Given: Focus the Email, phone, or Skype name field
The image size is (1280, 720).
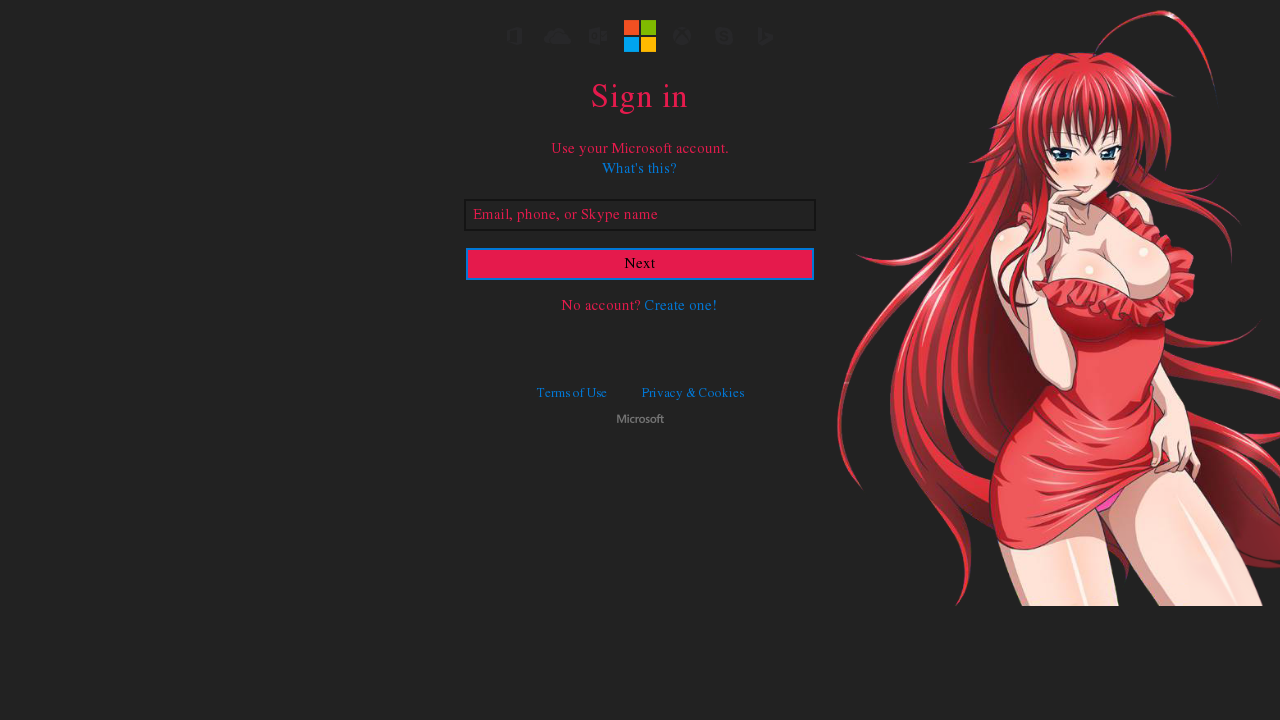Looking at the screenshot, I should point(640,215).
